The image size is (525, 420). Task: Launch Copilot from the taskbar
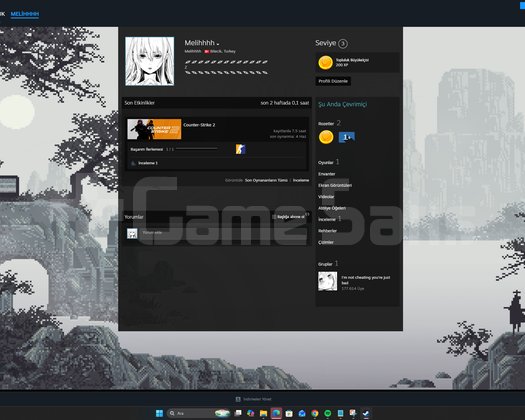point(250,413)
